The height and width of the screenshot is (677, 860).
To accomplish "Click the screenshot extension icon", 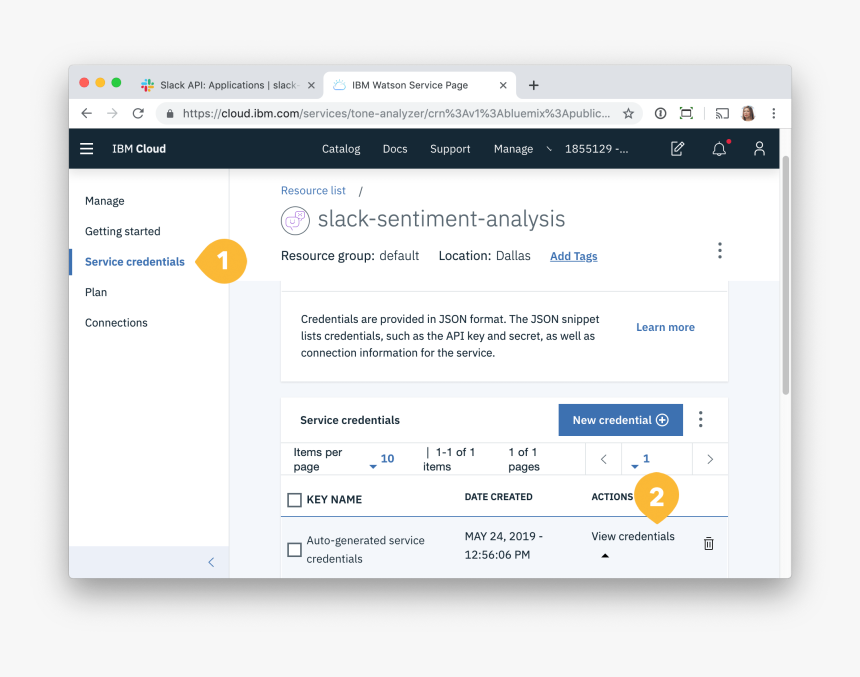I will [686, 114].
